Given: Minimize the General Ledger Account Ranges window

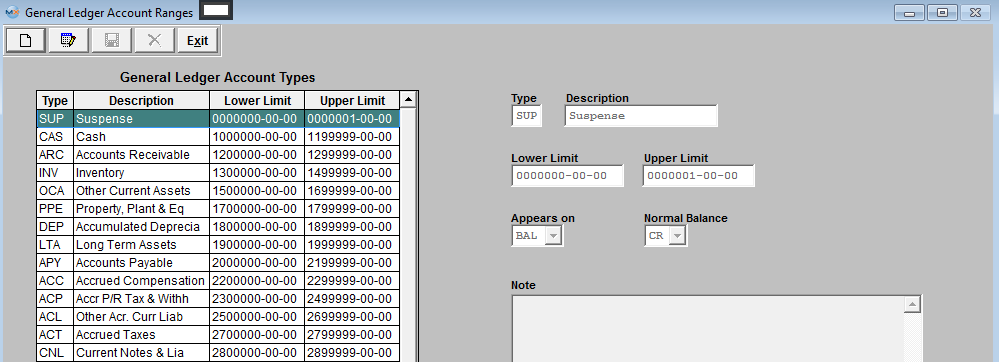Looking at the screenshot, I should pos(909,12).
